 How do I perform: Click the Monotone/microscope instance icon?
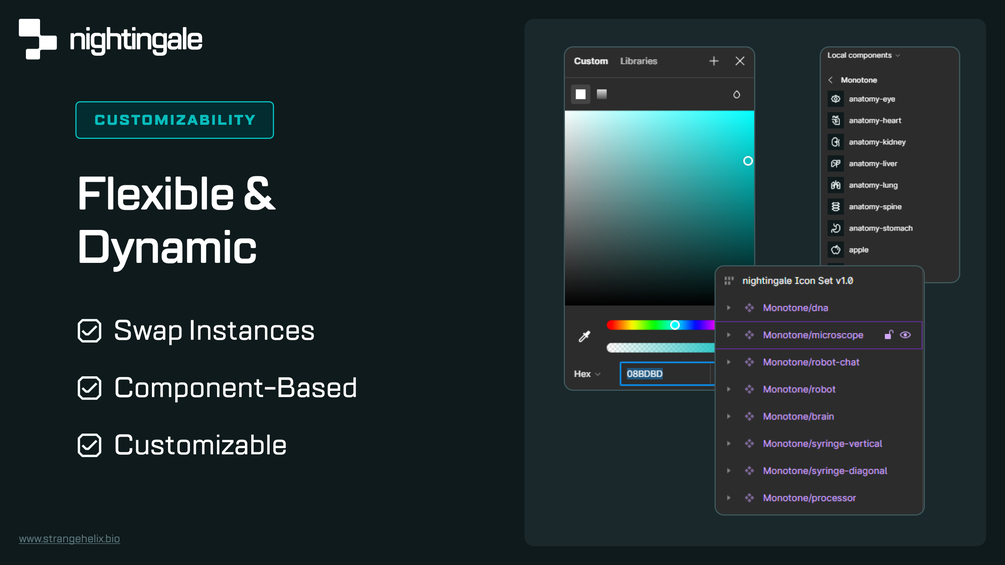(x=749, y=335)
